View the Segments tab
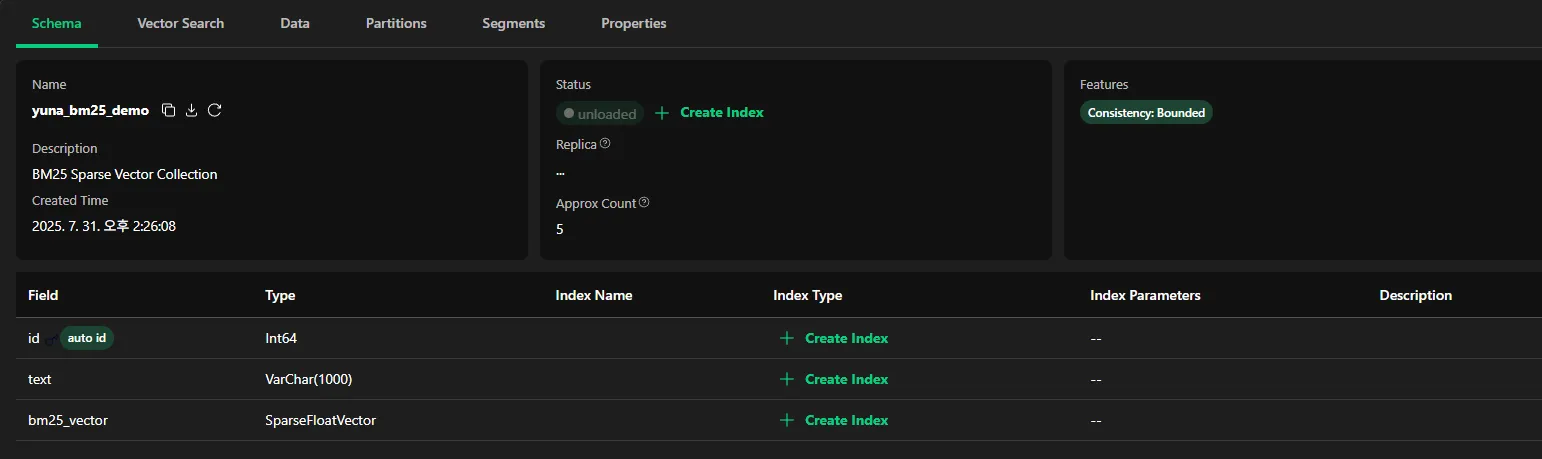The height and width of the screenshot is (459, 1542). [514, 23]
